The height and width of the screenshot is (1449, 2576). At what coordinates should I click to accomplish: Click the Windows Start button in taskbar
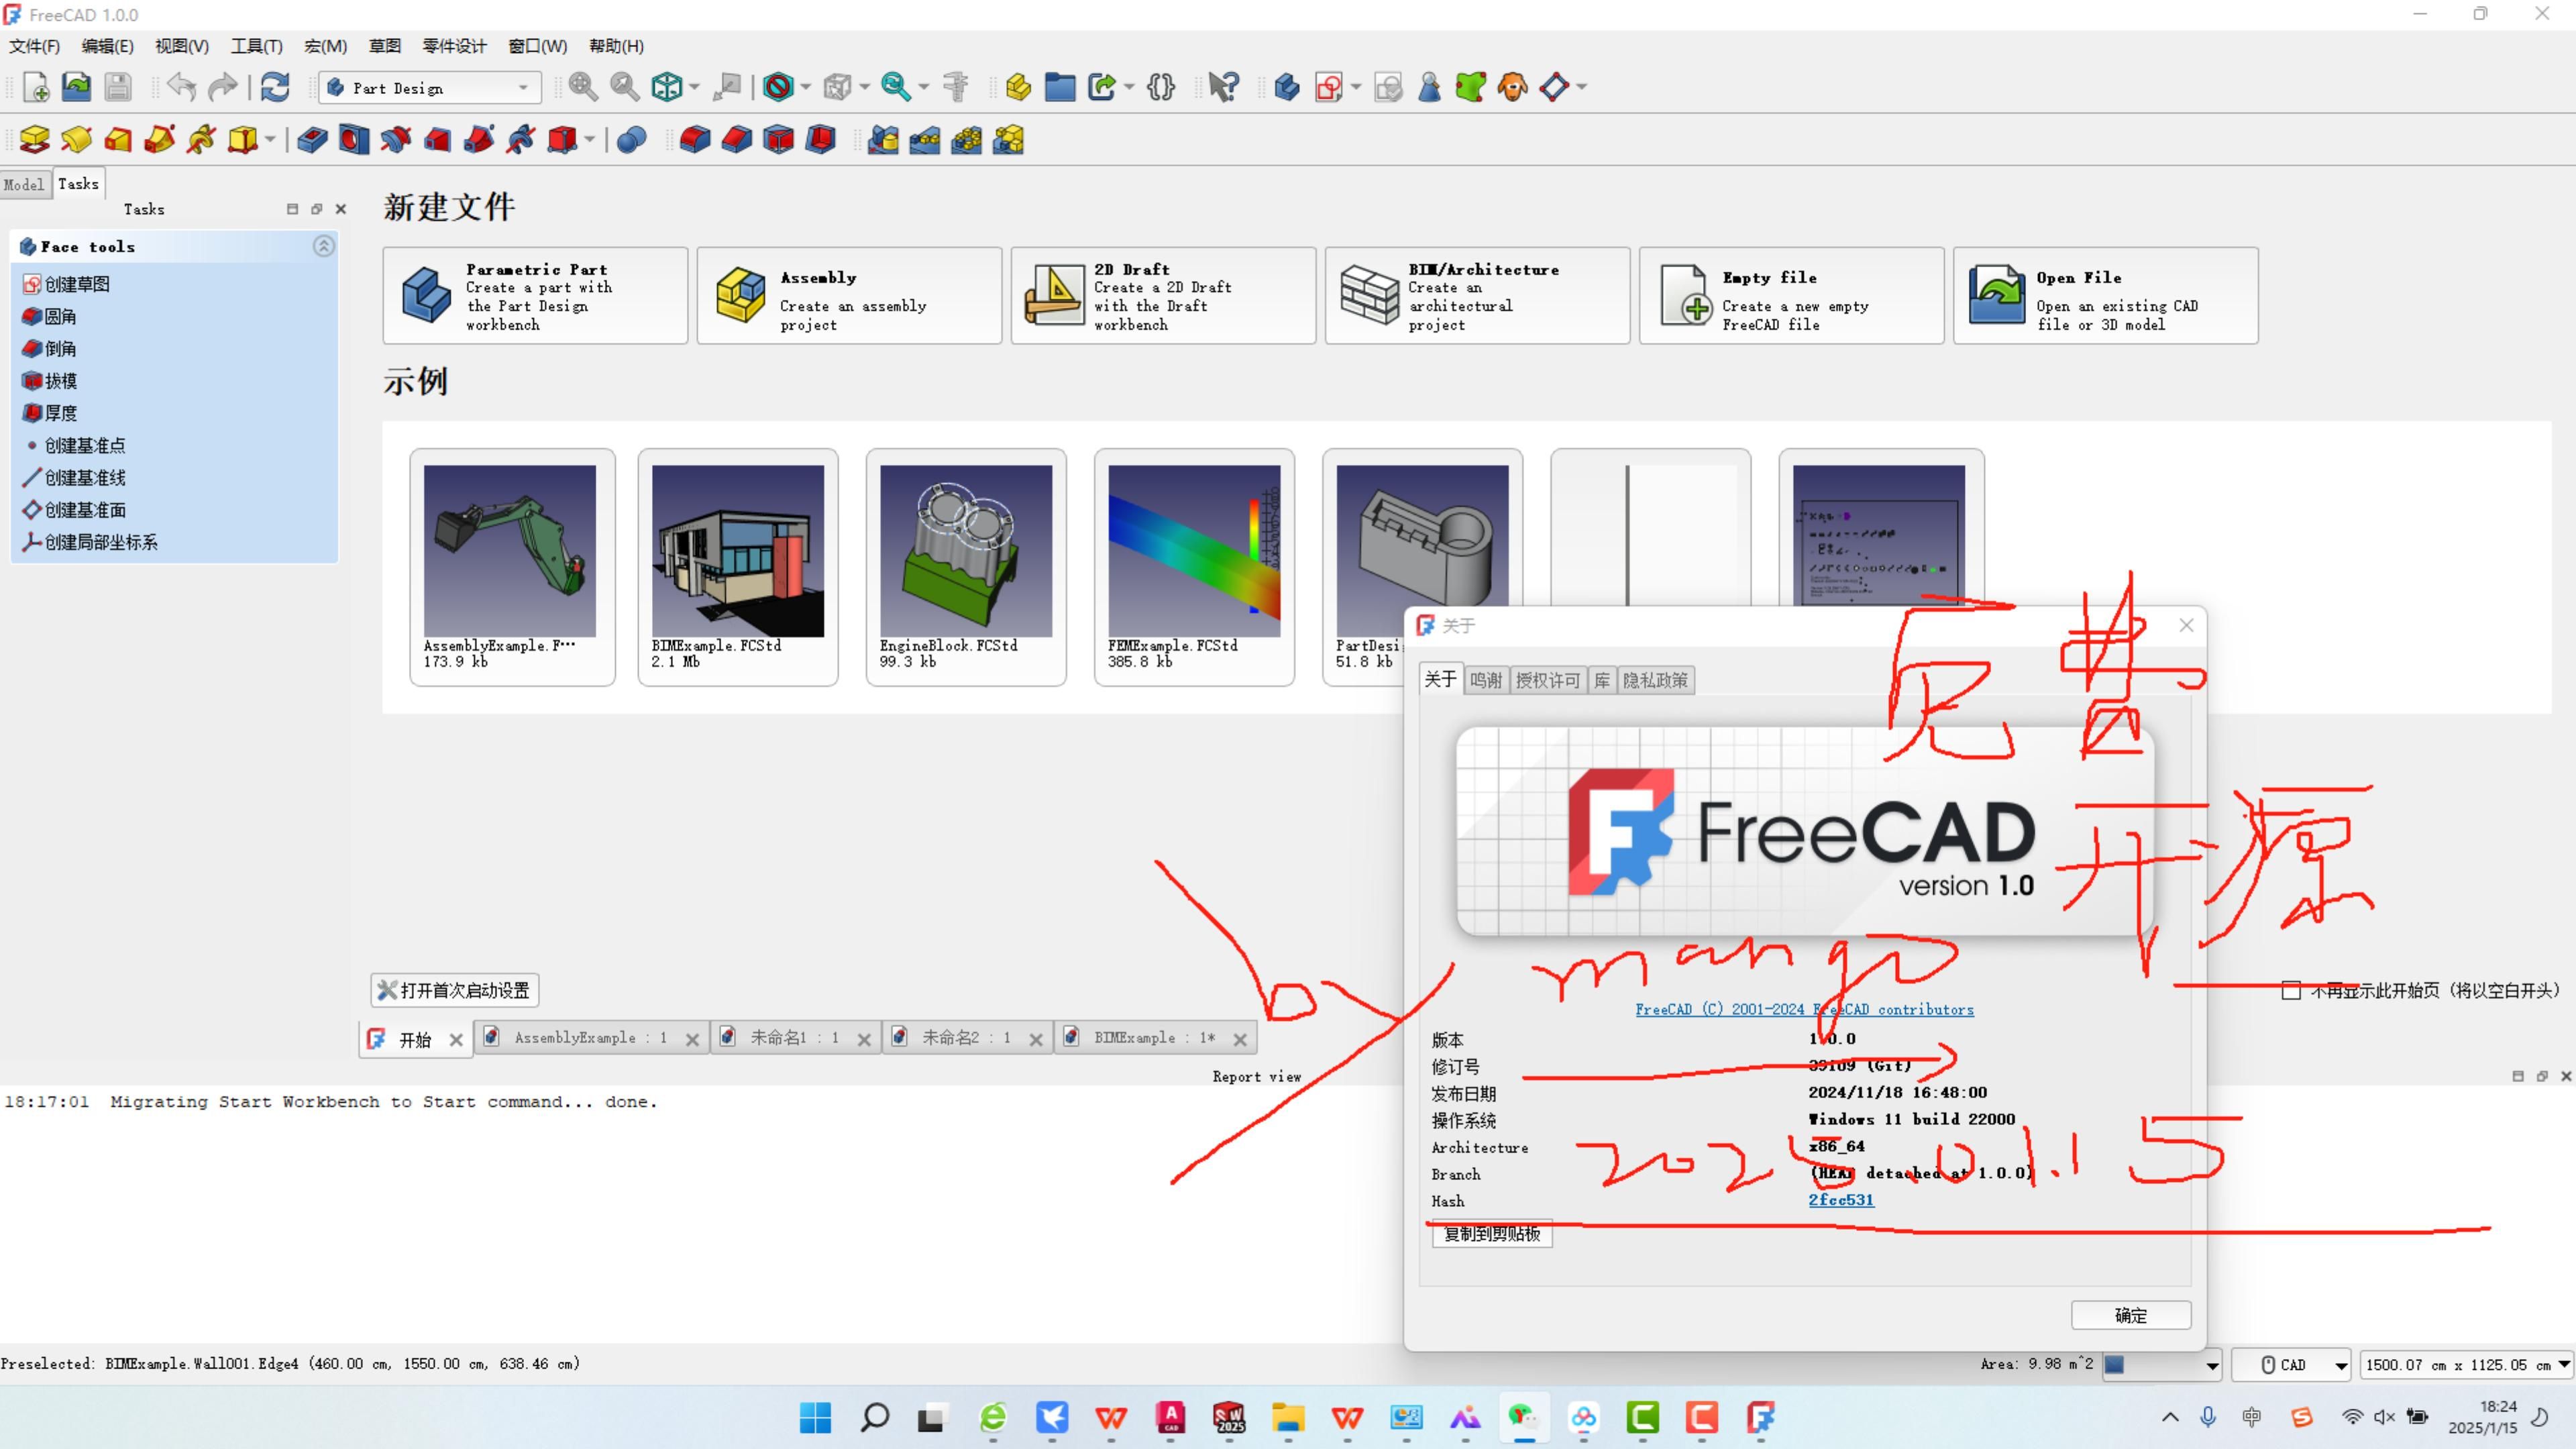click(815, 1417)
